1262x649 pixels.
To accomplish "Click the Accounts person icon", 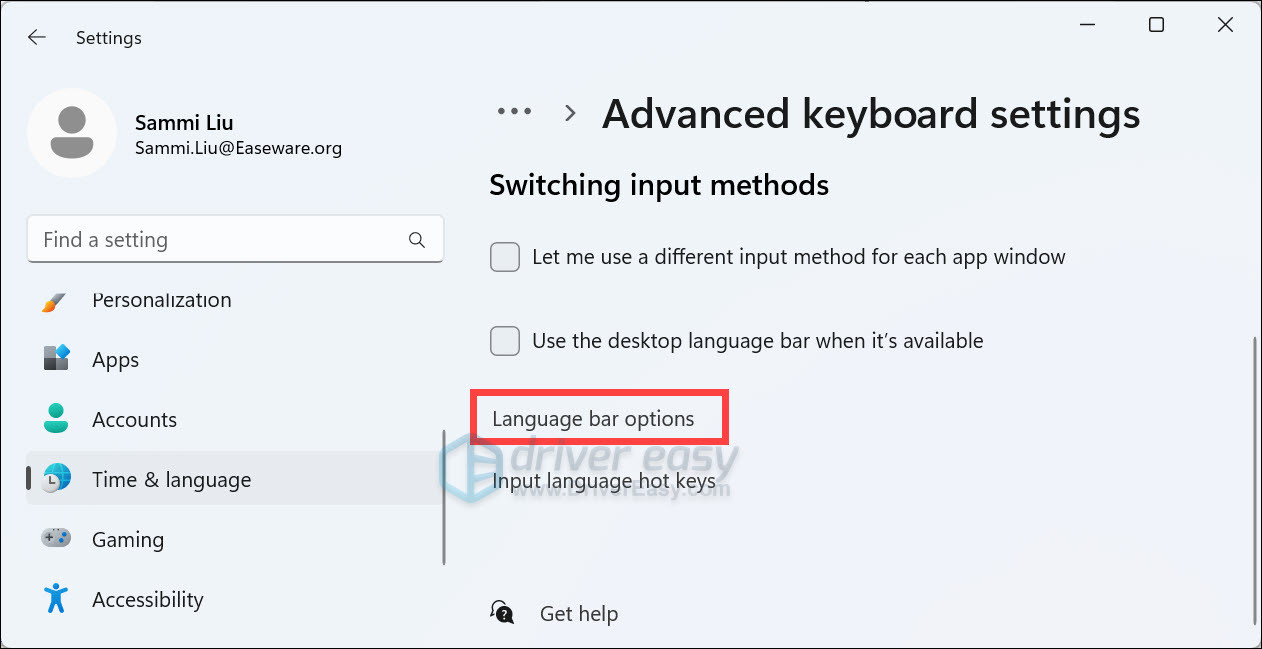I will (56, 419).
